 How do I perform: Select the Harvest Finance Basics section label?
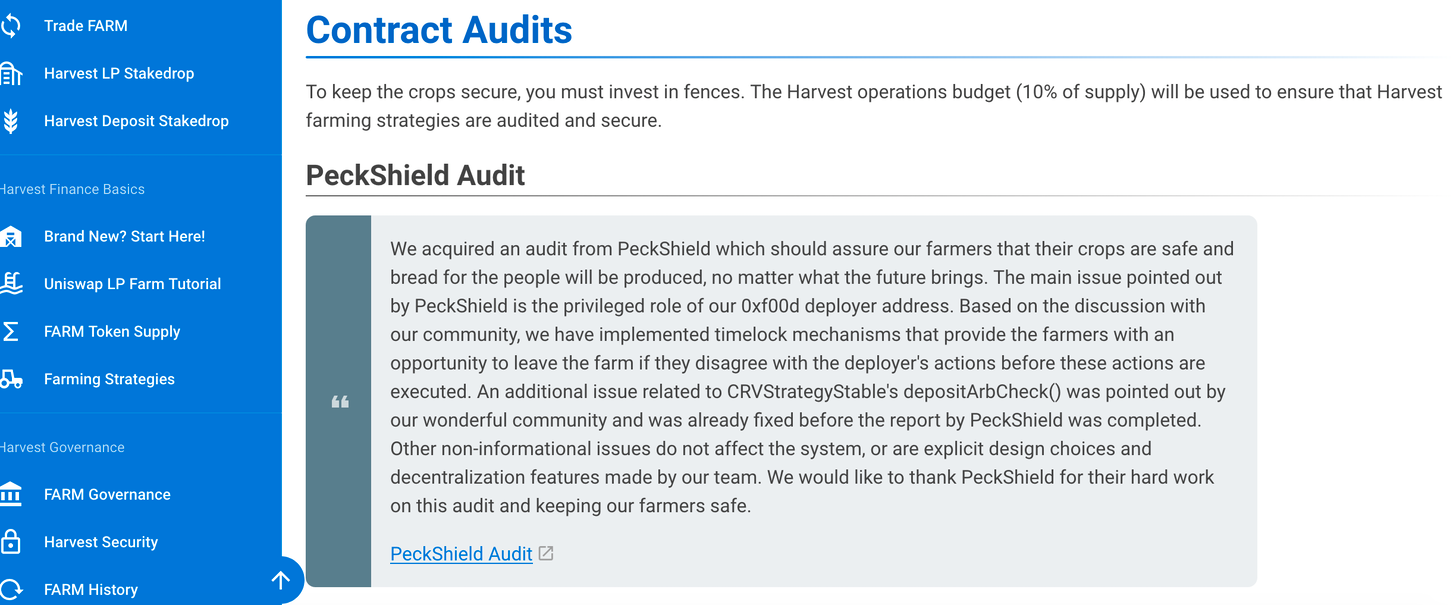click(72, 189)
